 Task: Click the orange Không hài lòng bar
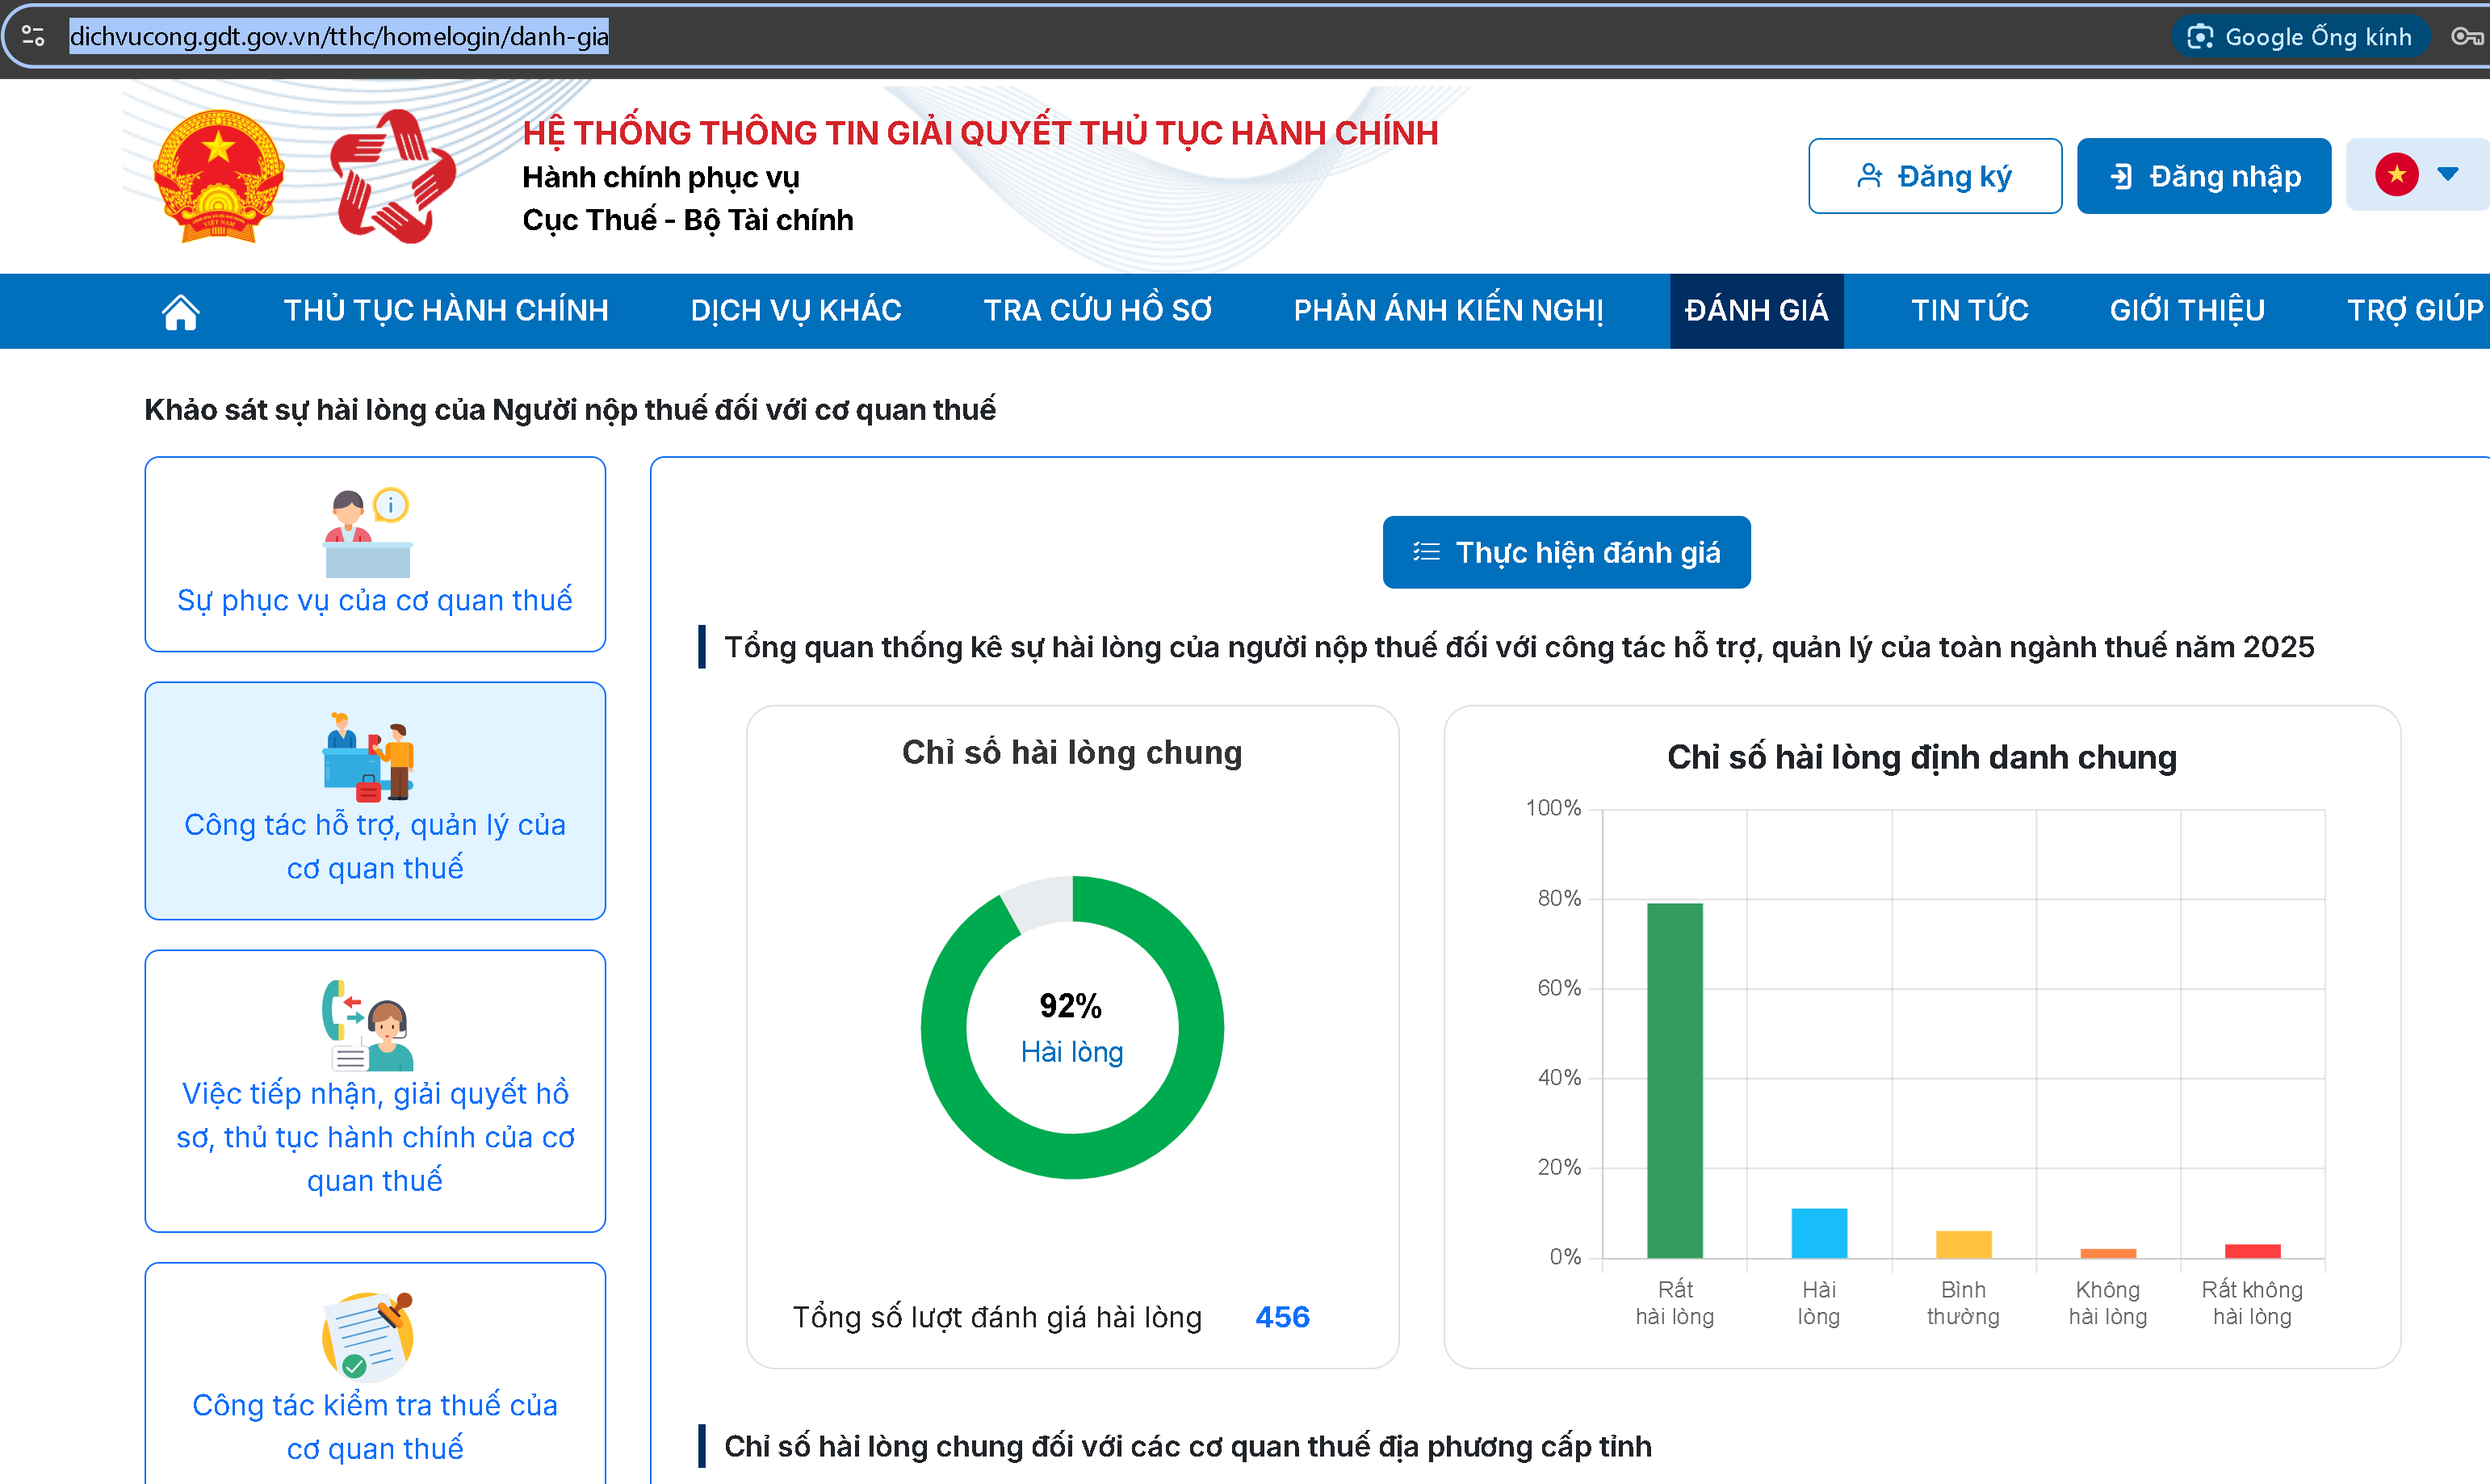click(2108, 1253)
